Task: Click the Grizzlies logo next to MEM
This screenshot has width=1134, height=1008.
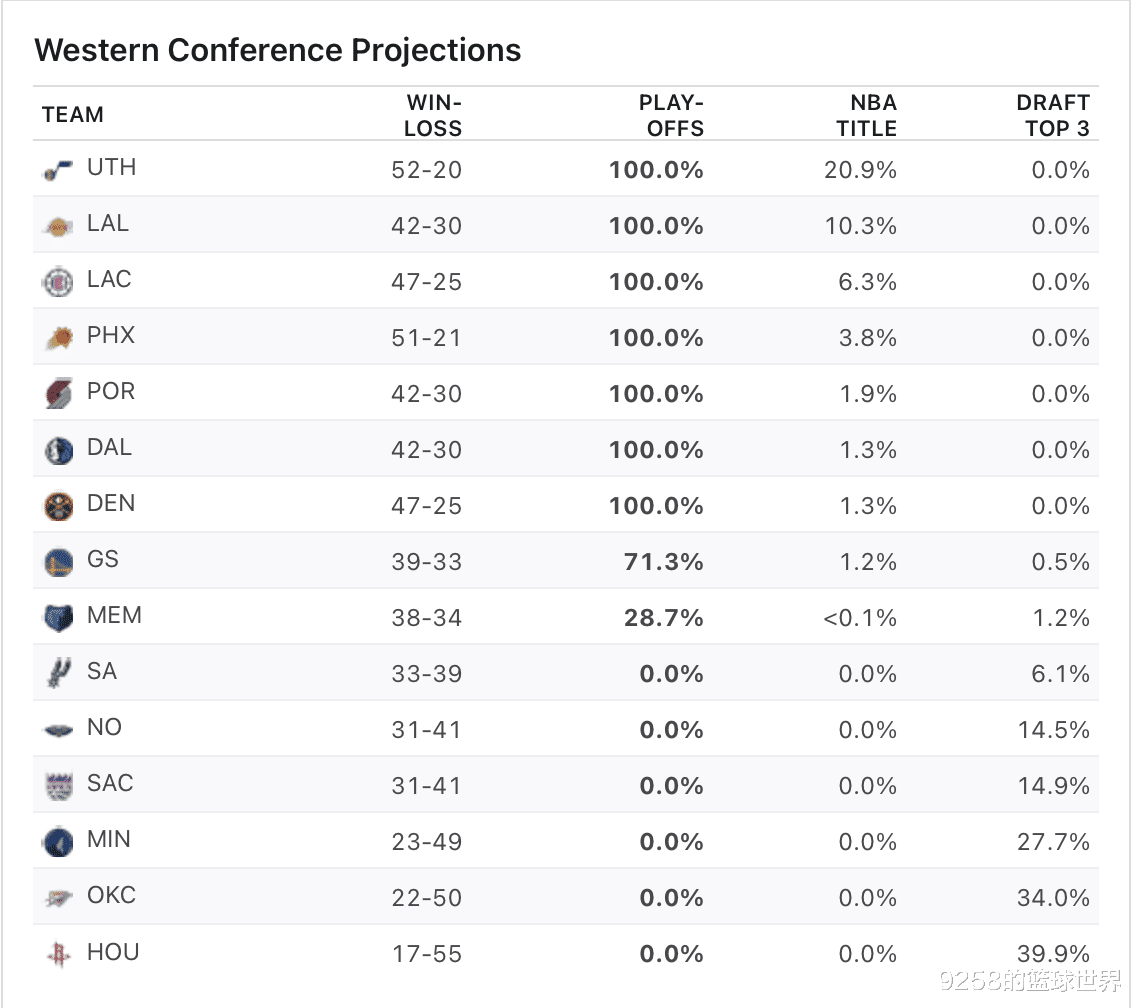Action: pos(59,618)
